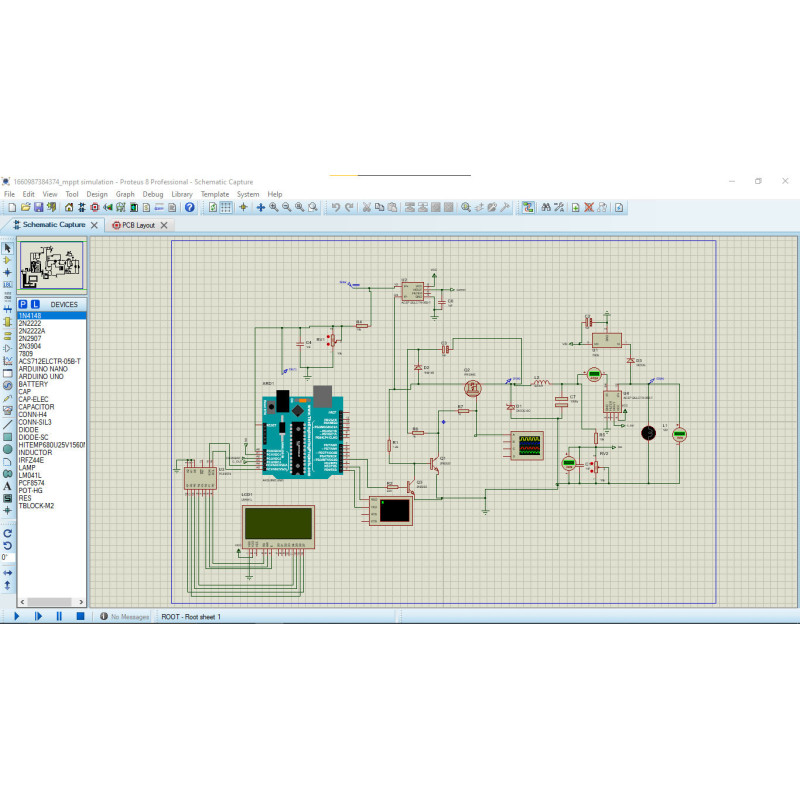800x800 pixels.
Task: Select the 2D Text 'A' tool
Action: (8, 488)
